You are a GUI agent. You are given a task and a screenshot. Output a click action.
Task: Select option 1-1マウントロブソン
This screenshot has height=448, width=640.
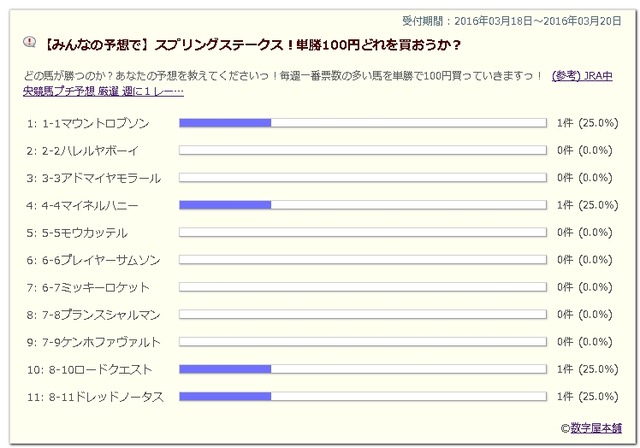click(x=97, y=123)
